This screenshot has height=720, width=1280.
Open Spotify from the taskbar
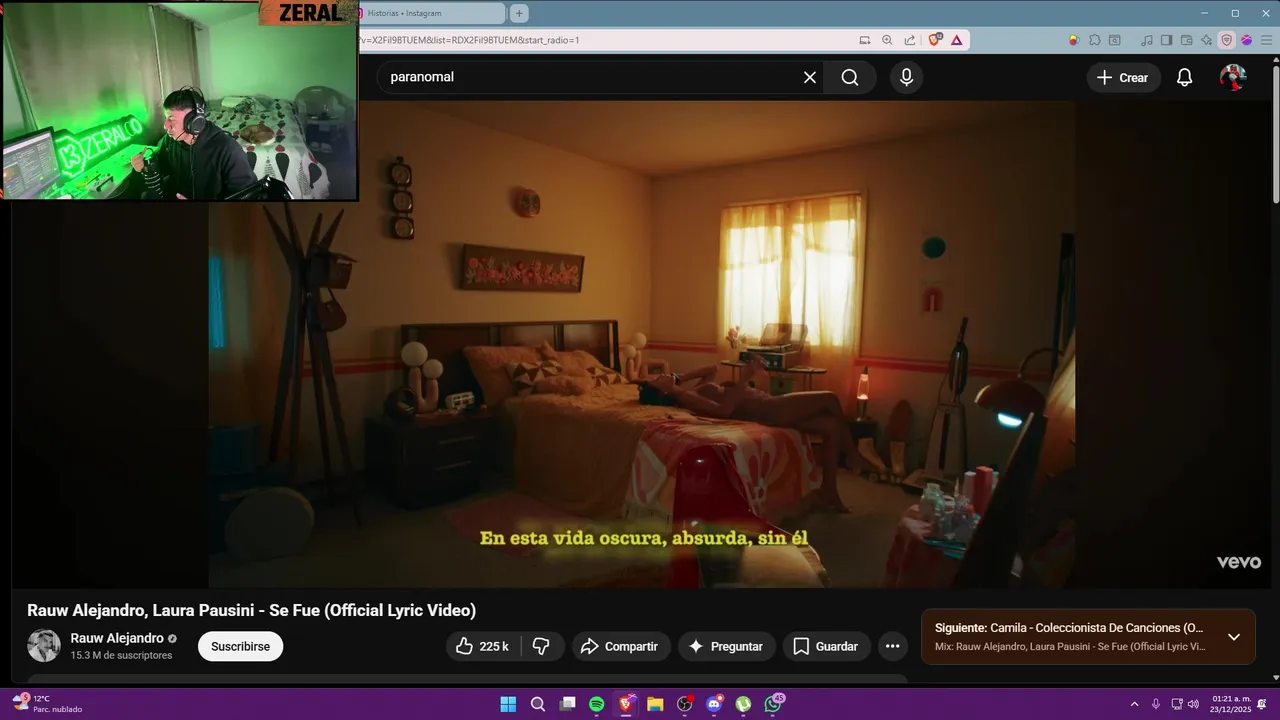coord(597,704)
